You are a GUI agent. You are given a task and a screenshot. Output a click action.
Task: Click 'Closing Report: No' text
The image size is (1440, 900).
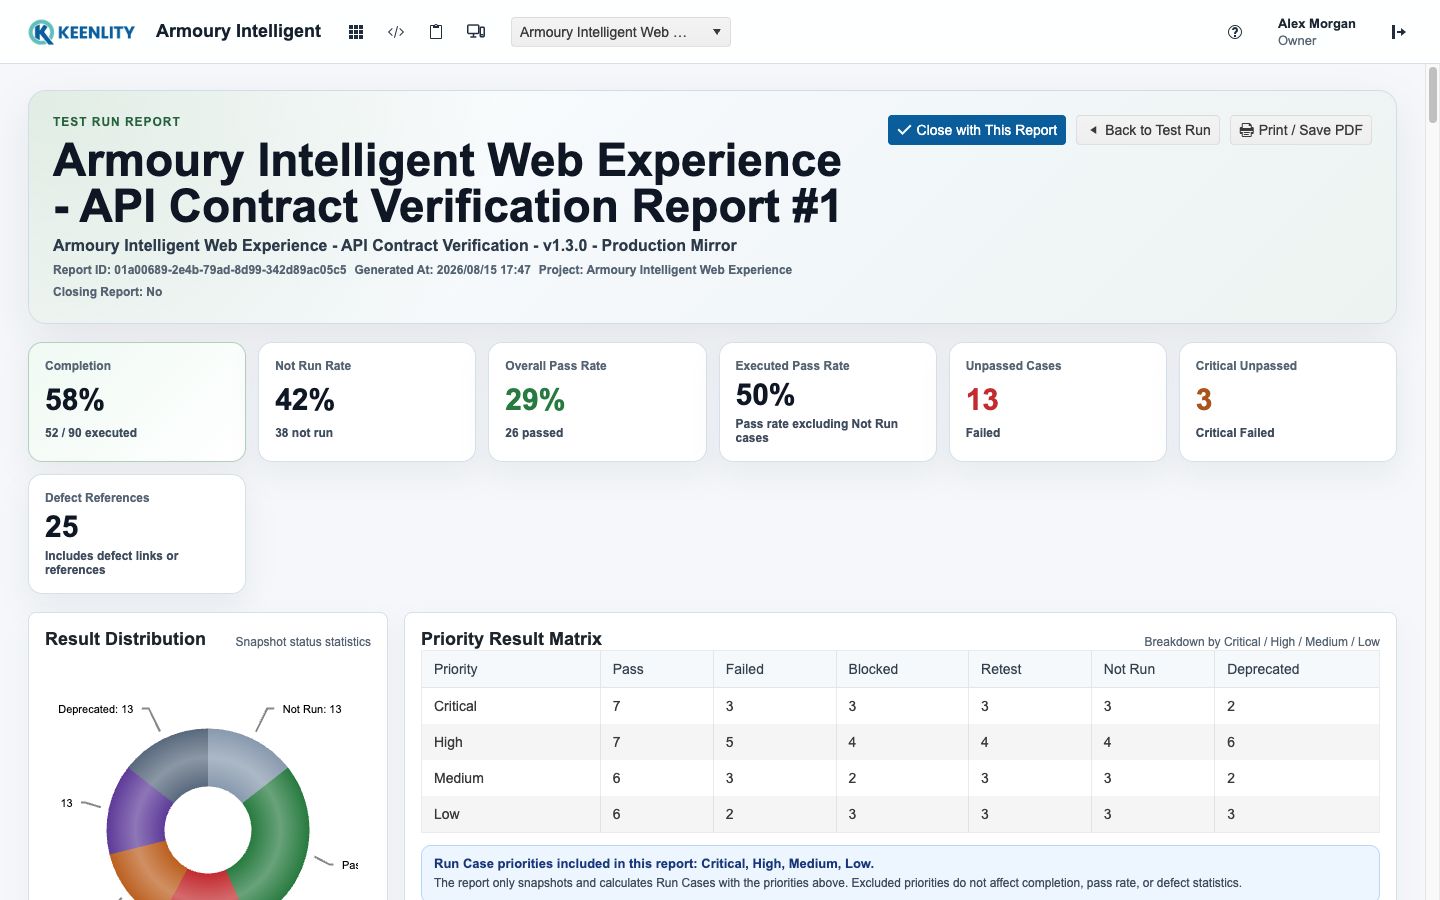click(x=108, y=292)
